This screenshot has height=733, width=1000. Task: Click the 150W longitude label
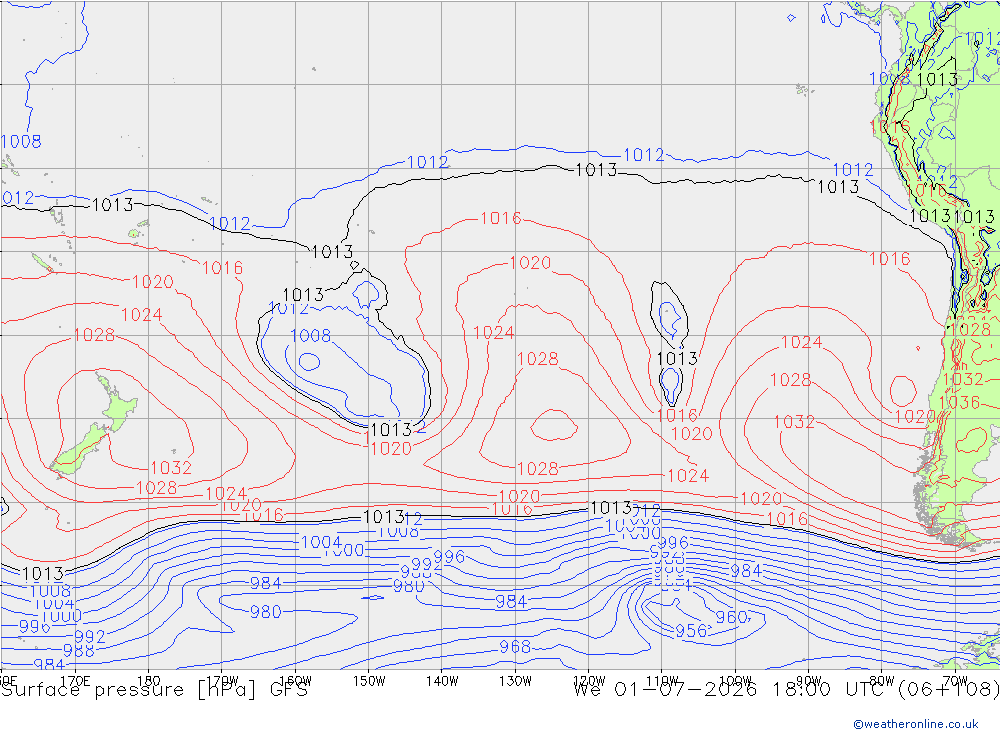369,681
